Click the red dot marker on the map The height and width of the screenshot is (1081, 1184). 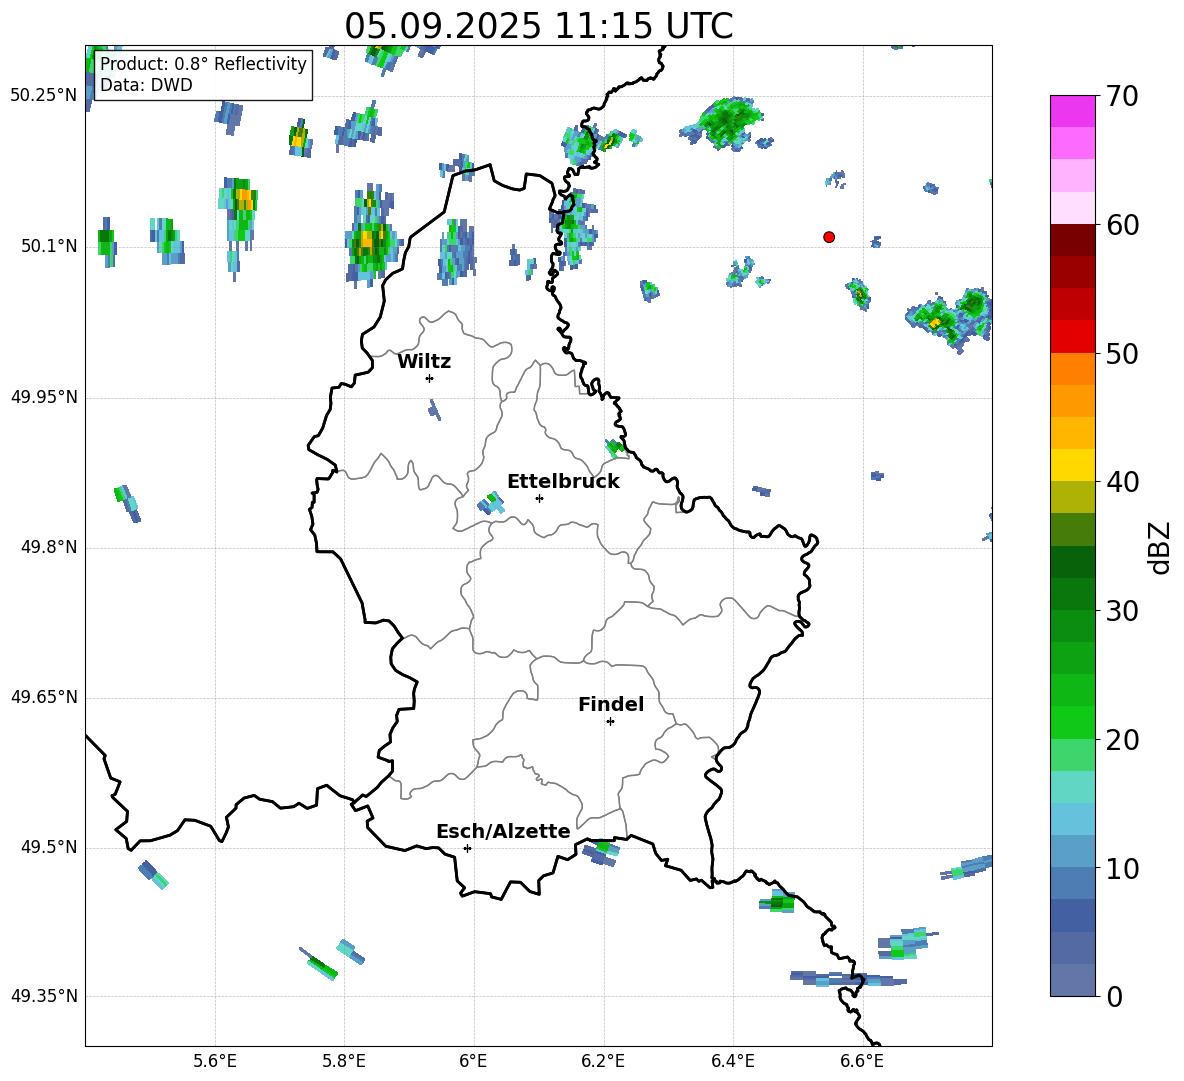tap(829, 237)
